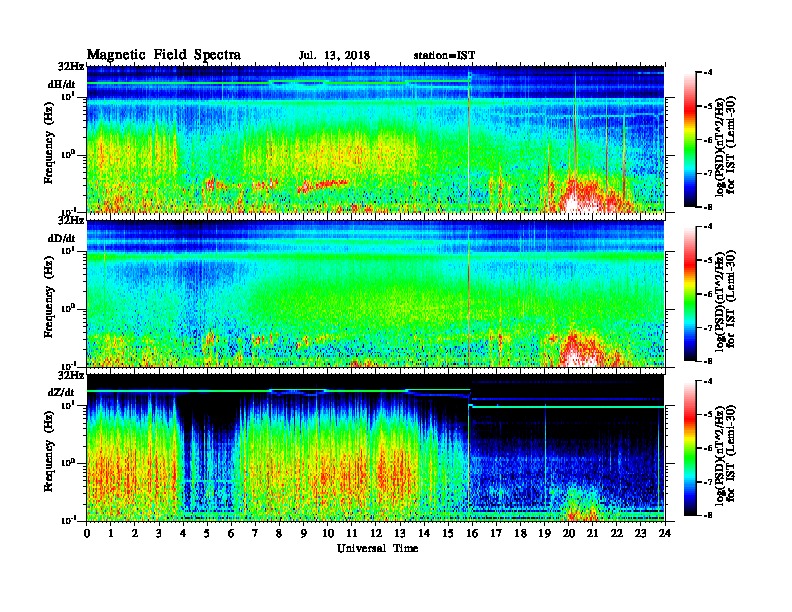Click hour "6" on the Universal Time axis
Image resolution: width=792 pixels, height=612 pixels.
tap(231, 533)
